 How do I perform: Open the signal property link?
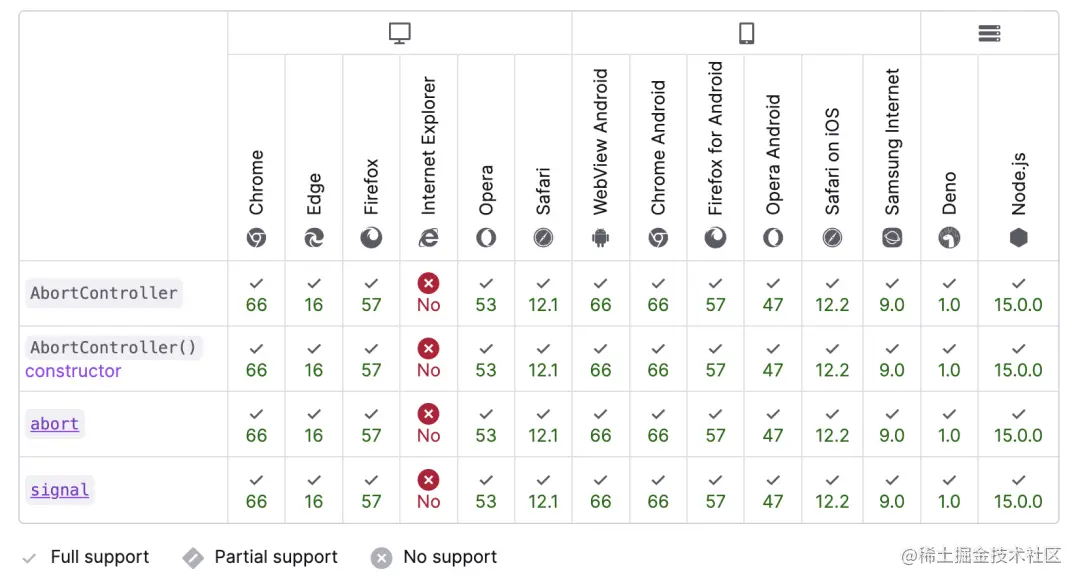[59, 490]
